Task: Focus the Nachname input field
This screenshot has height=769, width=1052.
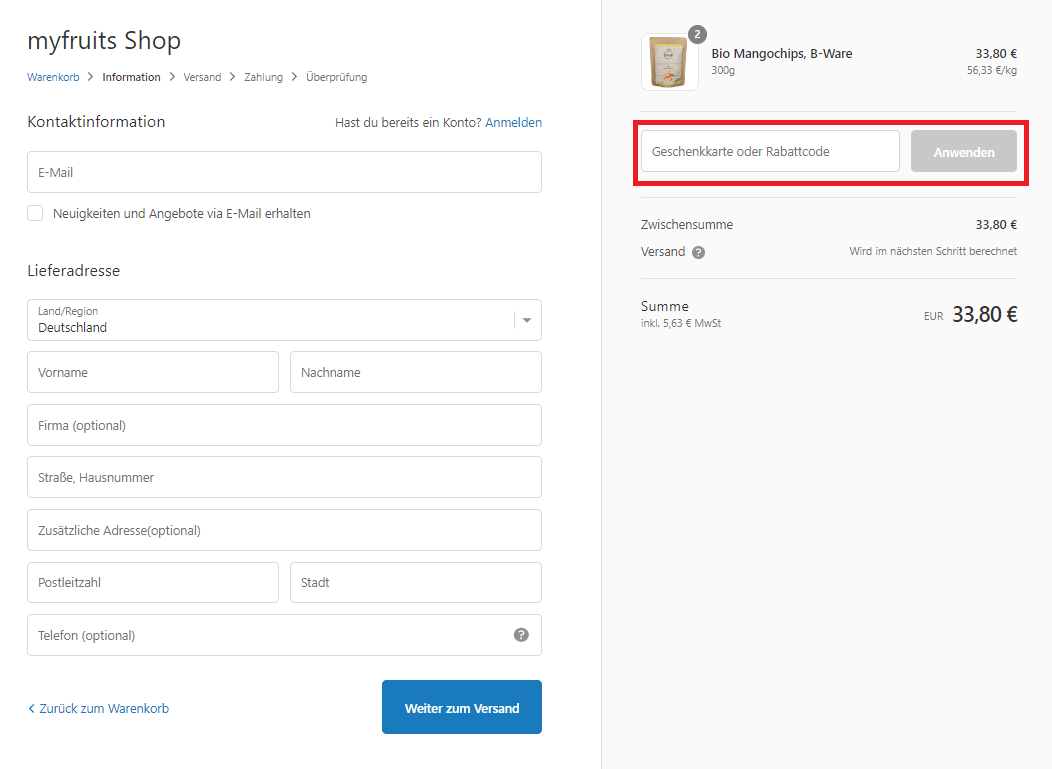Action: 416,372
